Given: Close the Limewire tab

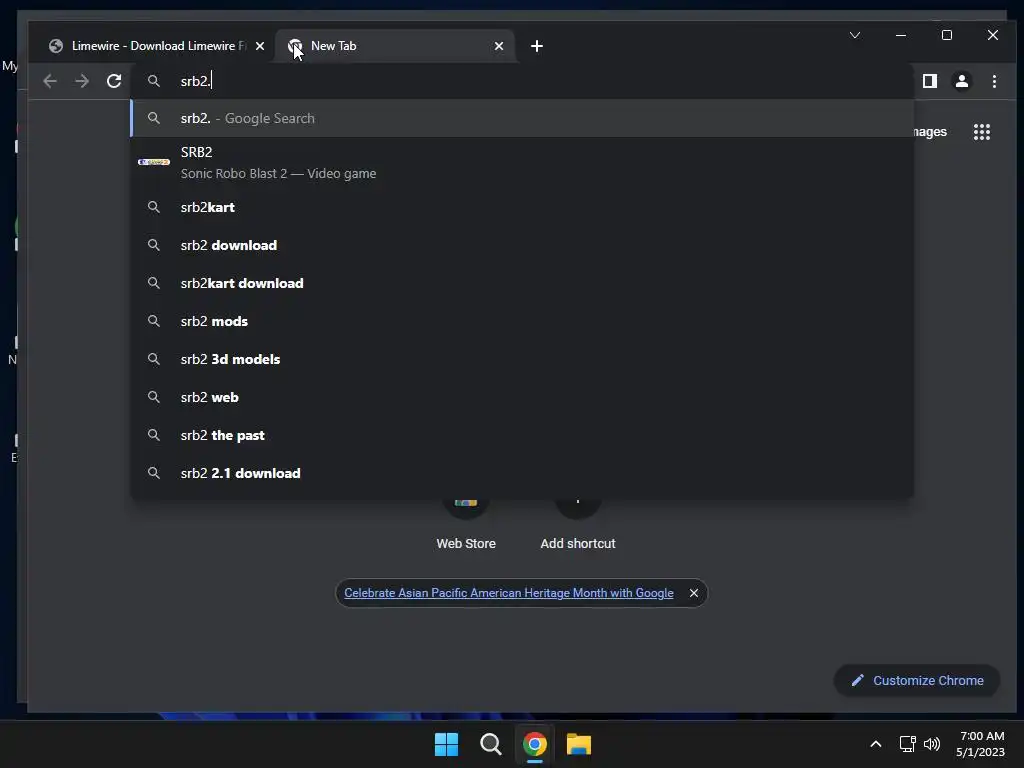Looking at the screenshot, I should [x=260, y=46].
